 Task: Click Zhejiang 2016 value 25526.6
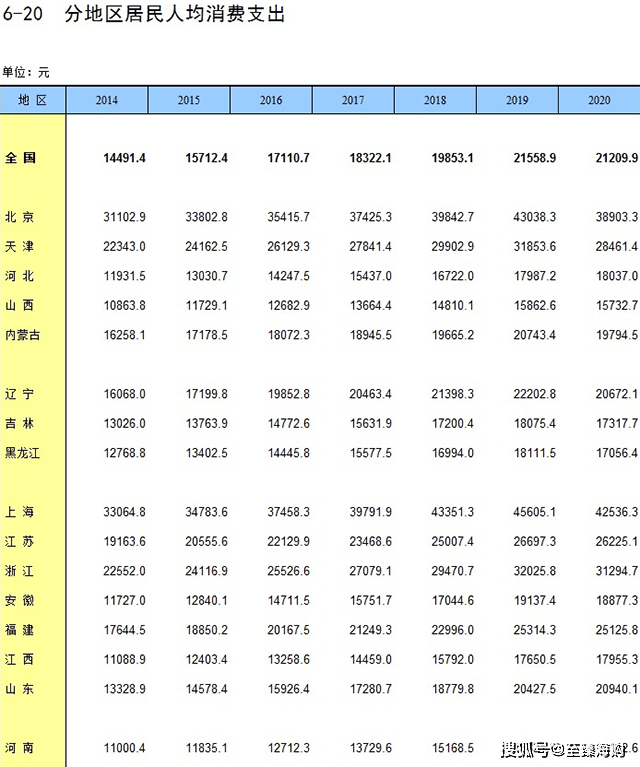coord(288,571)
